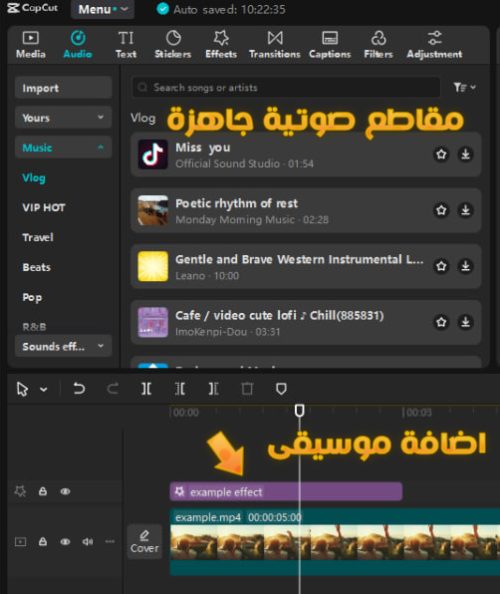This screenshot has width=500, height=594.
Task: Open the Stickers tab
Action: coord(173,45)
